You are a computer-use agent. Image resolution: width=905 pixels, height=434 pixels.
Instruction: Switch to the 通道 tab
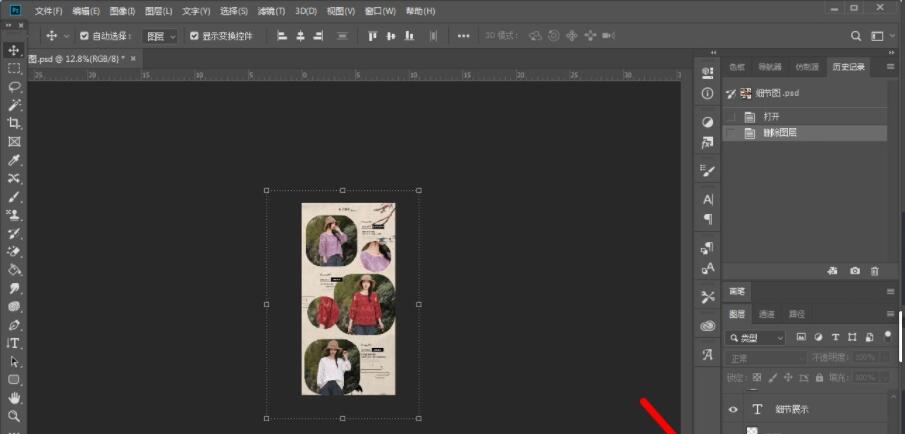[x=766, y=314]
